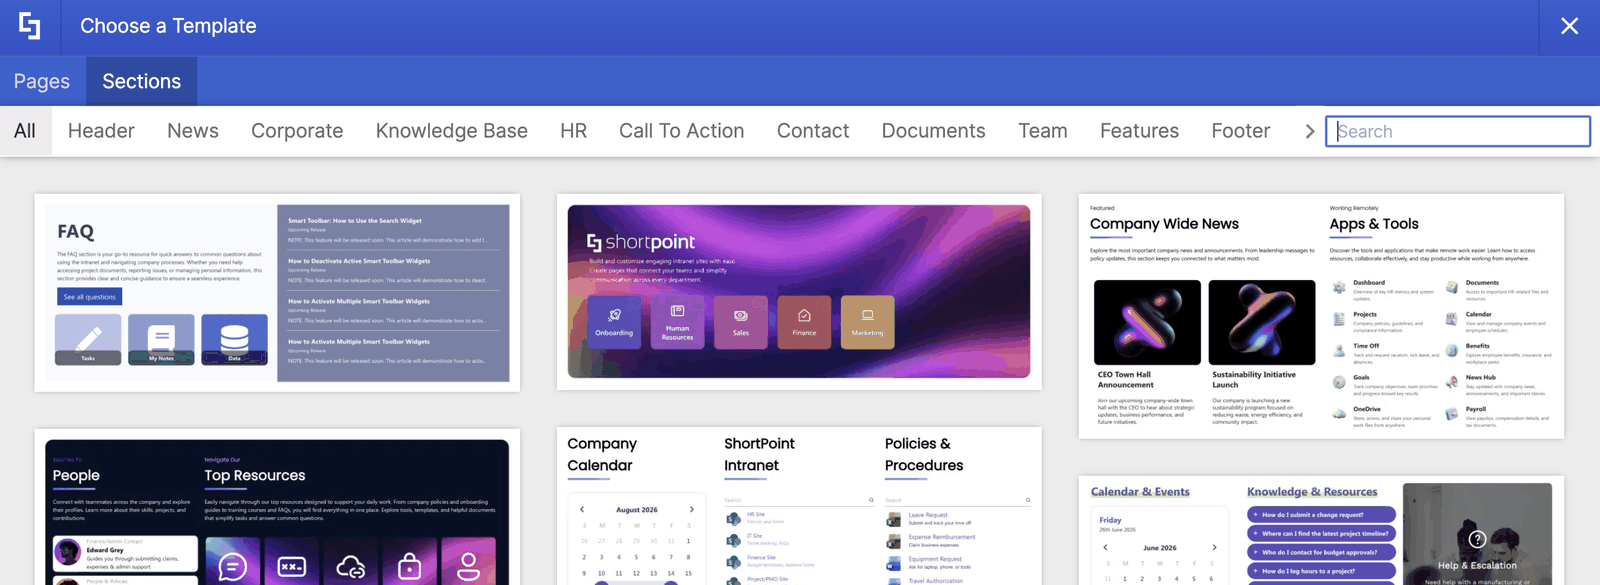Click the ShortPoint logo in the header
The height and width of the screenshot is (585, 1600).
click(x=30, y=26)
